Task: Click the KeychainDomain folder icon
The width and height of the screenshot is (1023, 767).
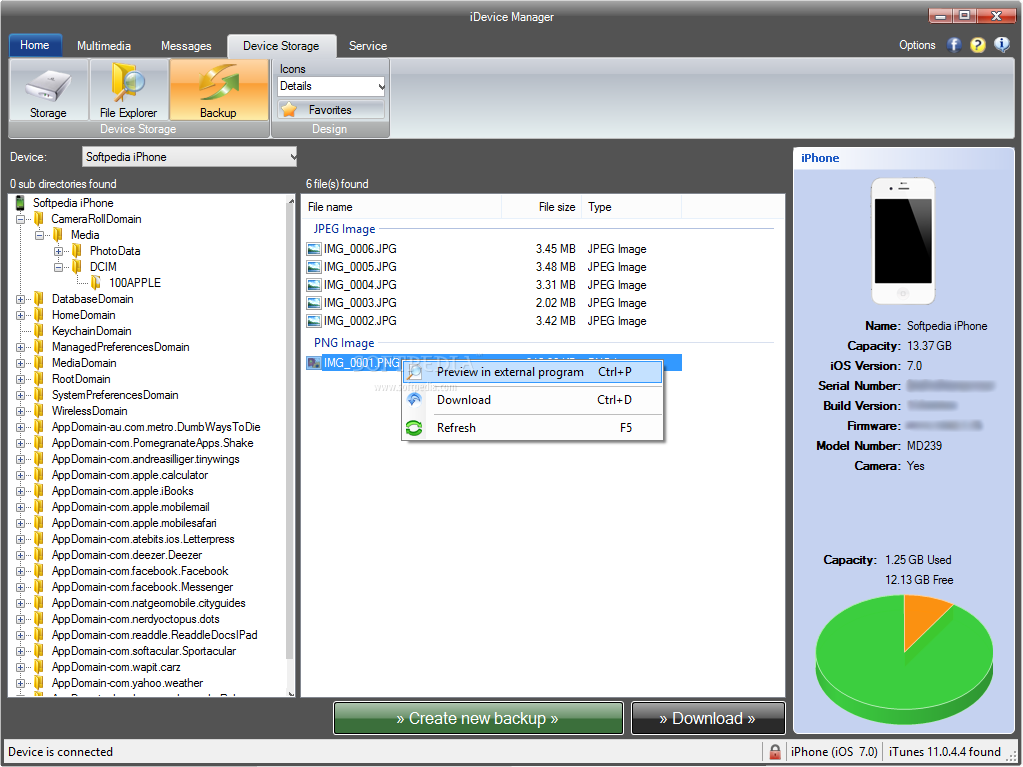Action: coord(39,331)
